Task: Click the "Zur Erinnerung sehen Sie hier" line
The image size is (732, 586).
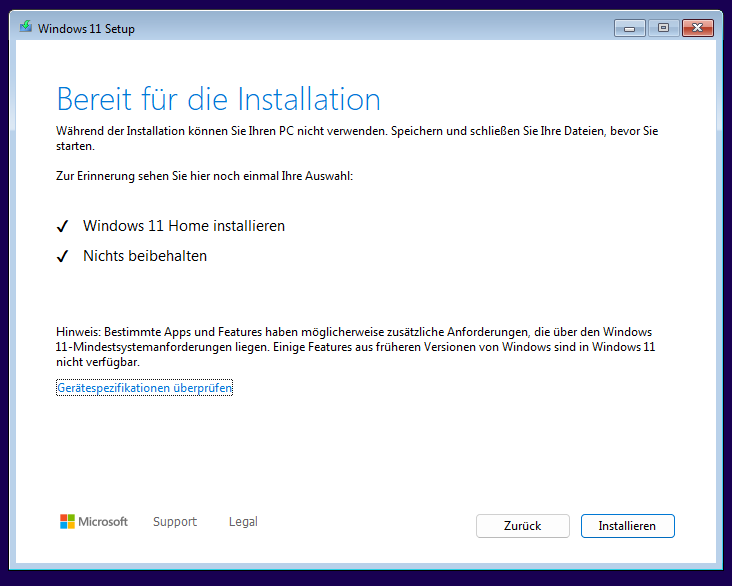Action: [x=204, y=176]
